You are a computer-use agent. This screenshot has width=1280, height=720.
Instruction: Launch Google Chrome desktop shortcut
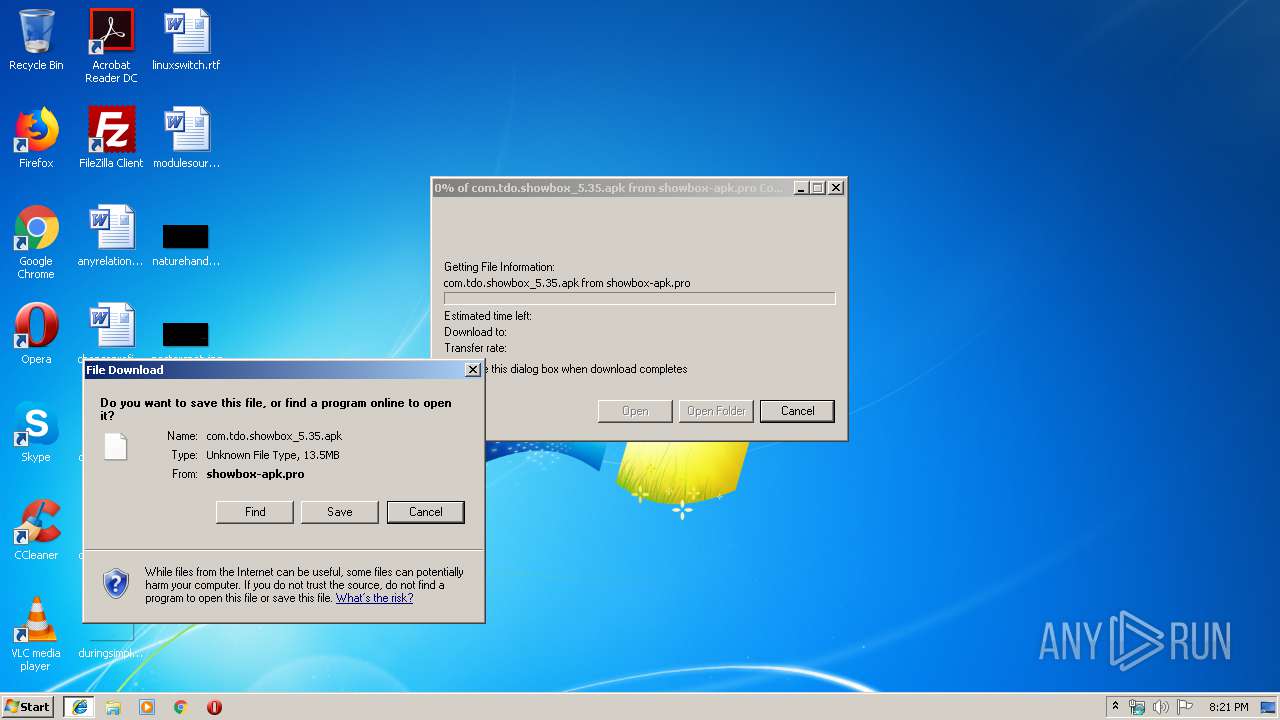click(36, 242)
